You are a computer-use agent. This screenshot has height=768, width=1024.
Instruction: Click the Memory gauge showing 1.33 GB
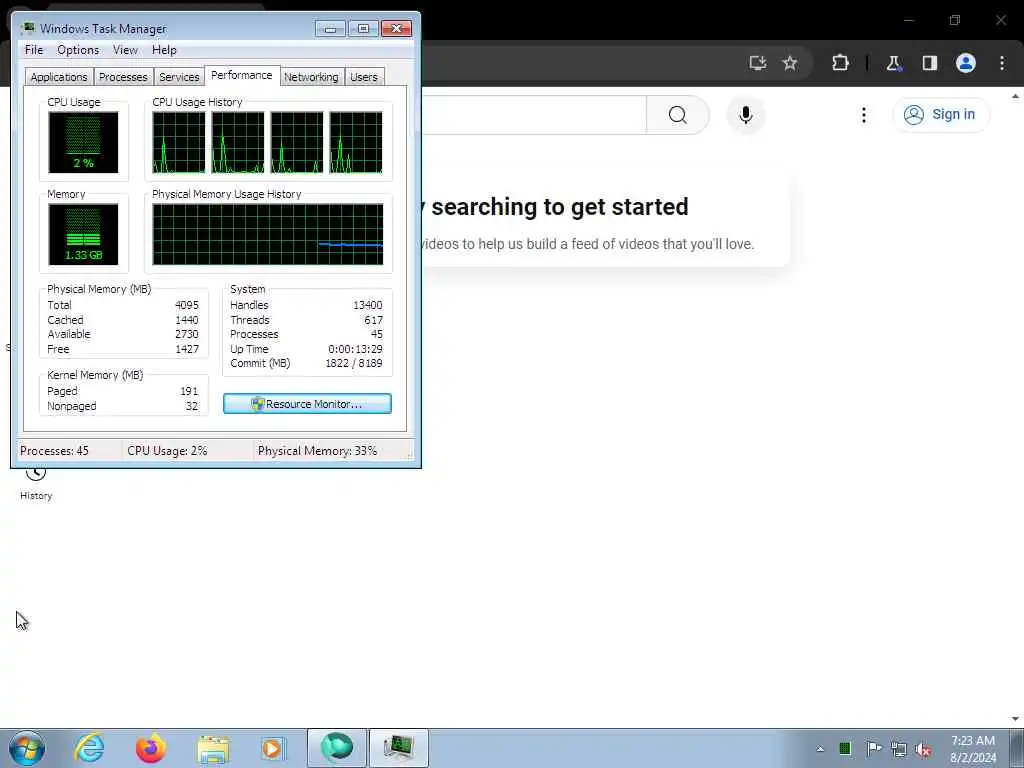83,234
